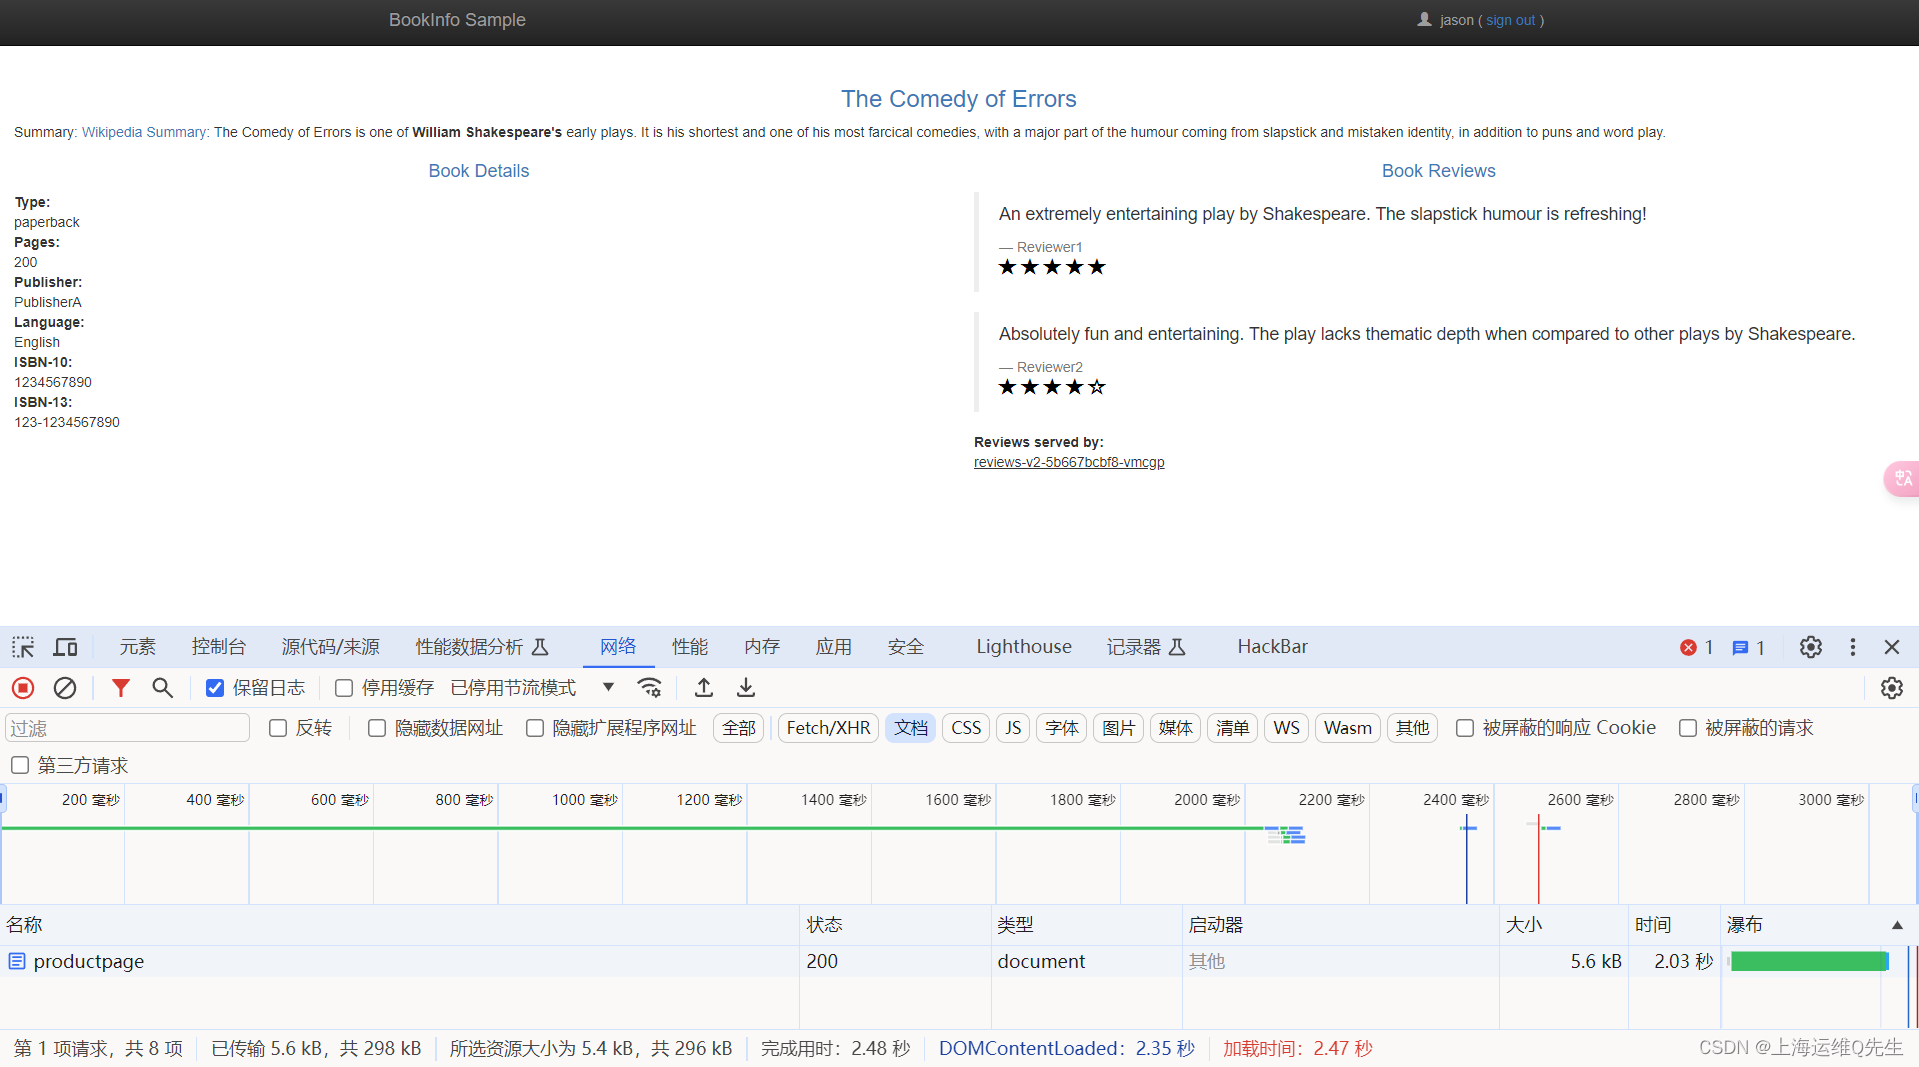Click the productpage green waterfall bar
The width and height of the screenshot is (1919, 1067).
pos(1809,961)
